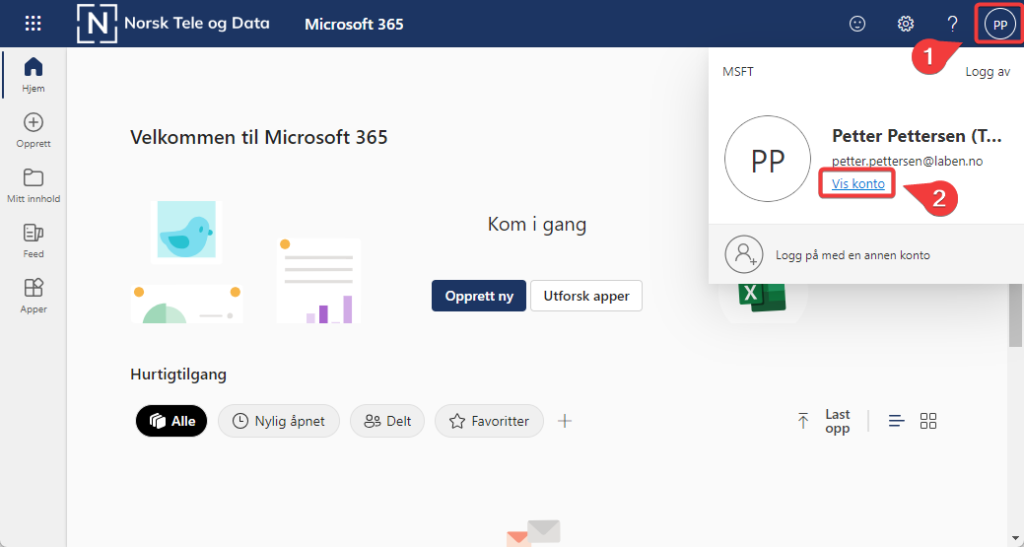Click Last opp upload button
This screenshot has width=1024, height=547.
click(x=822, y=421)
